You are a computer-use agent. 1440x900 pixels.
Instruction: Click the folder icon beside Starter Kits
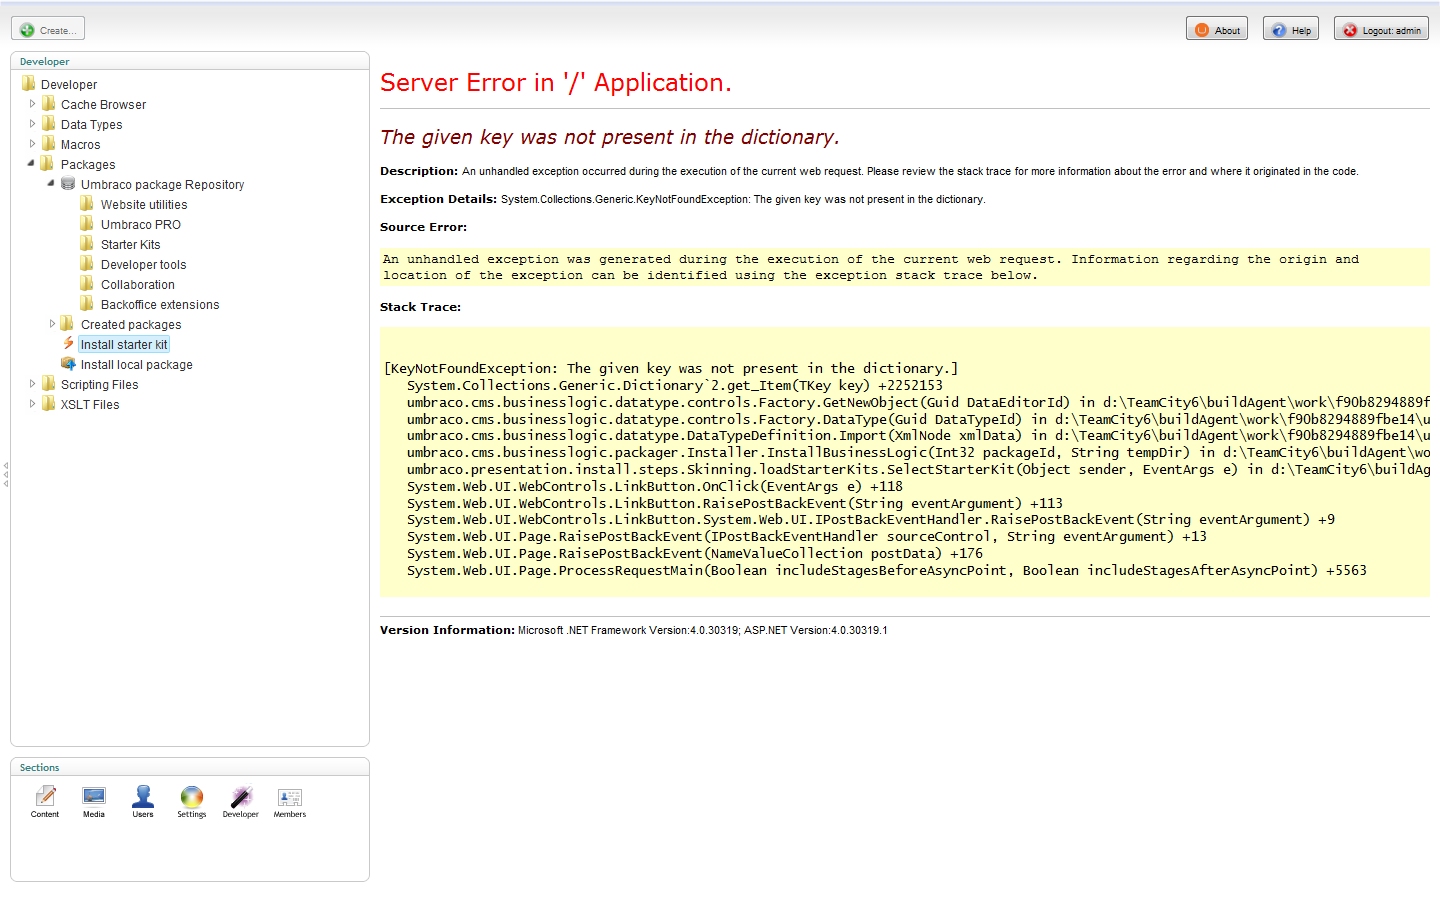pos(88,244)
